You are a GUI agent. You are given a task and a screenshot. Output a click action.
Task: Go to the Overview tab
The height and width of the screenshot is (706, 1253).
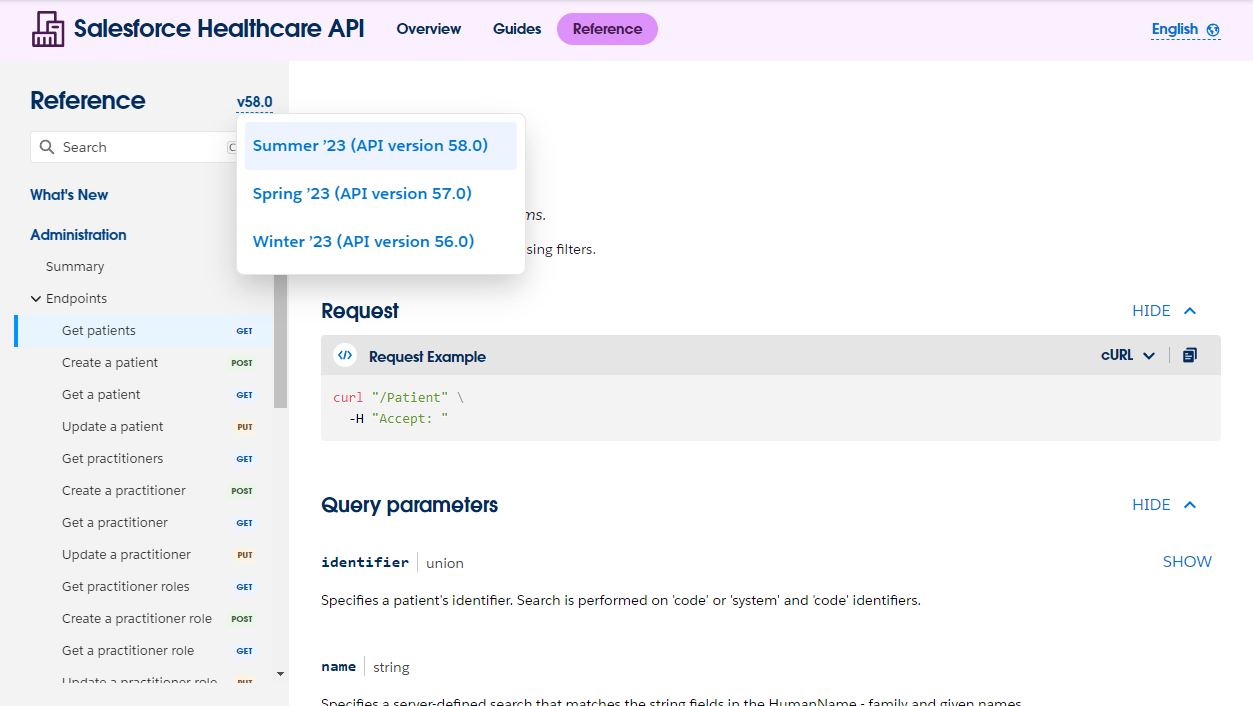click(429, 29)
